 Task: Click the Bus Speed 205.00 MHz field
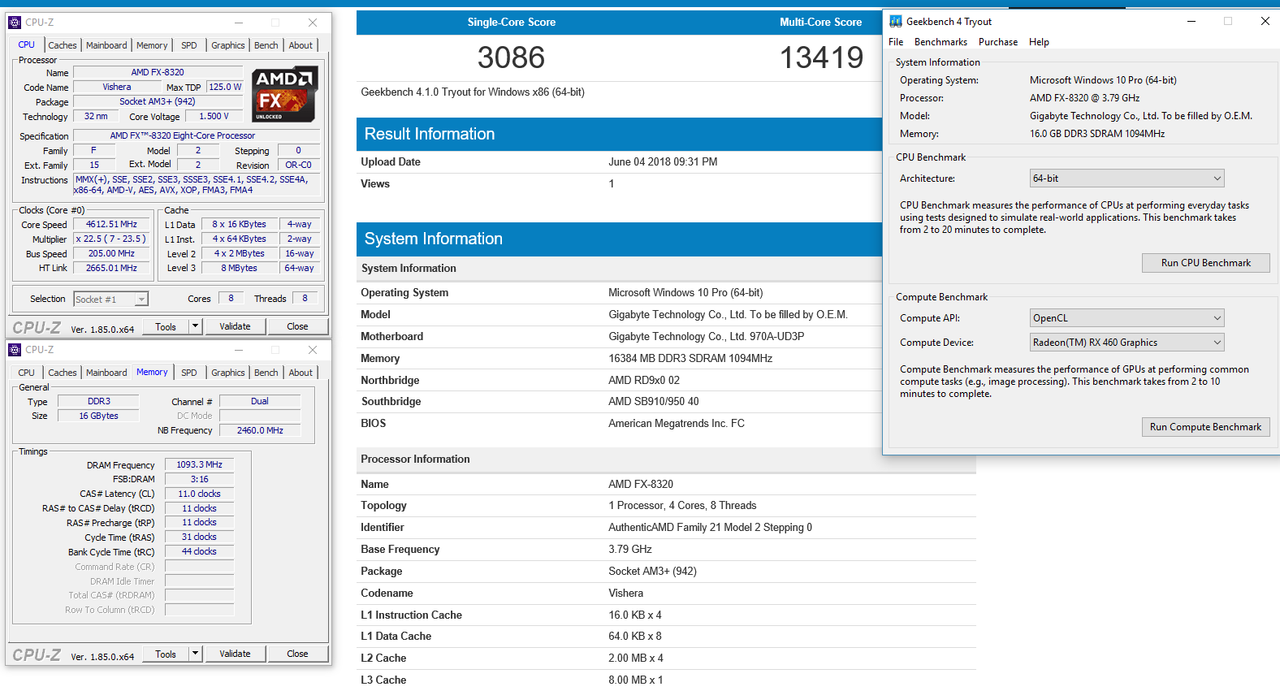pyautogui.click(x=112, y=254)
